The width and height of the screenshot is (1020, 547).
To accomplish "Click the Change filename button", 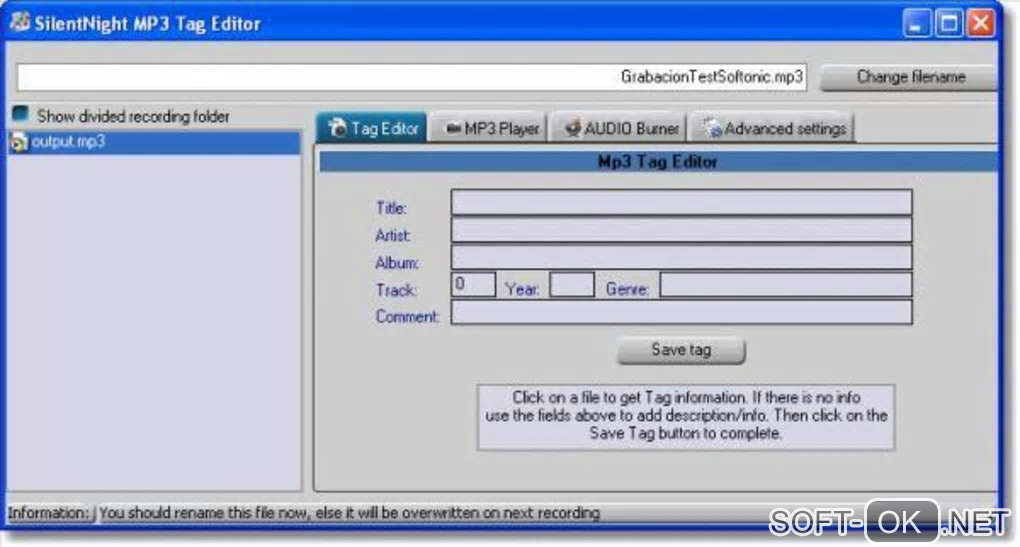I will pos(909,77).
